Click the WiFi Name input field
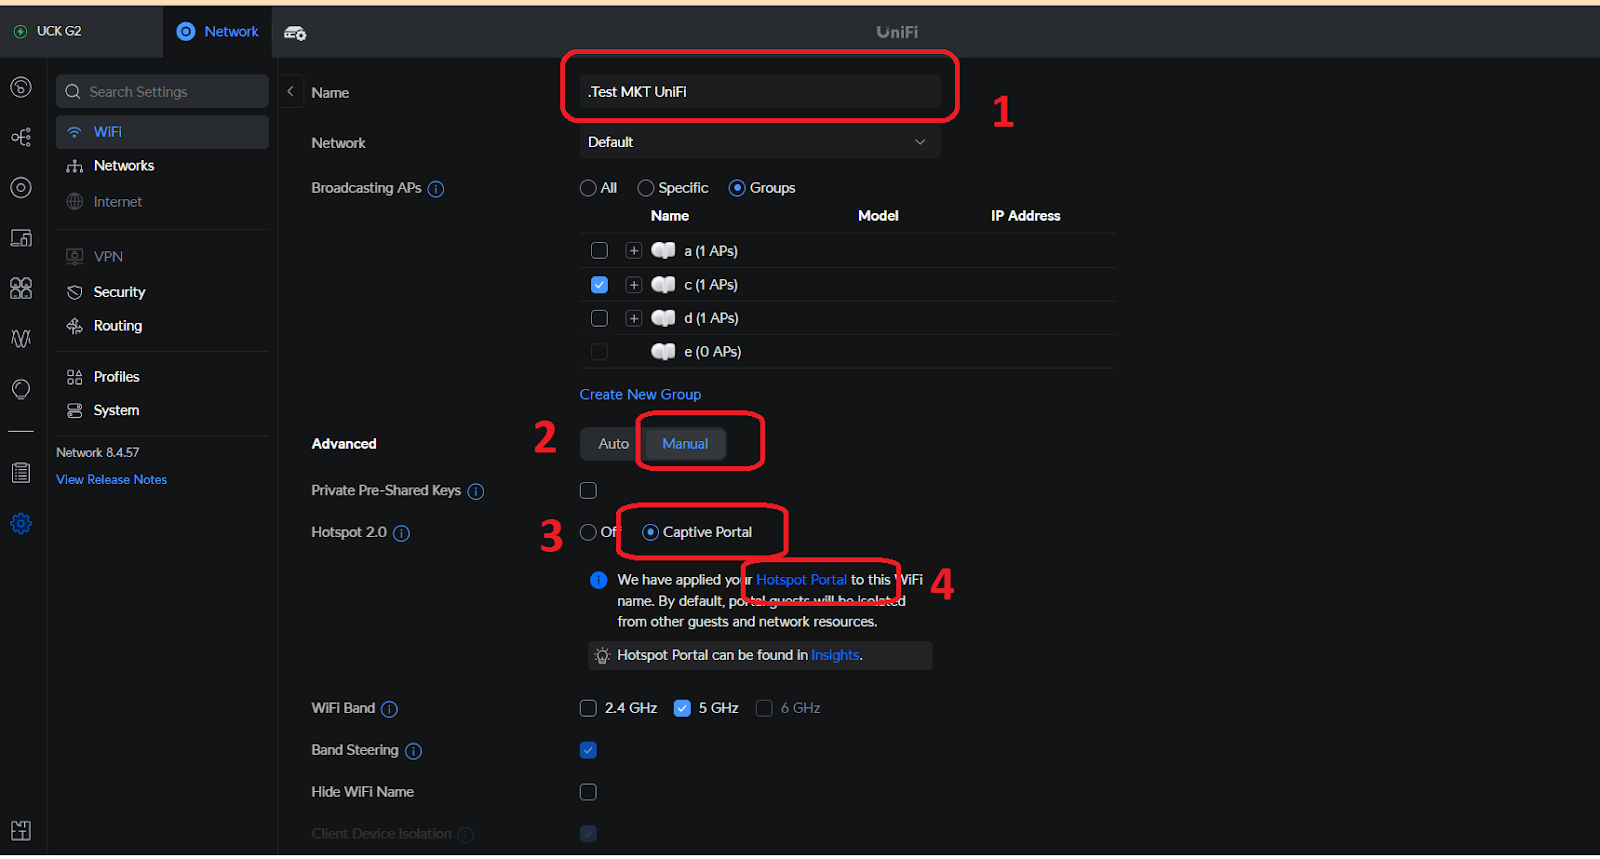 [760, 92]
